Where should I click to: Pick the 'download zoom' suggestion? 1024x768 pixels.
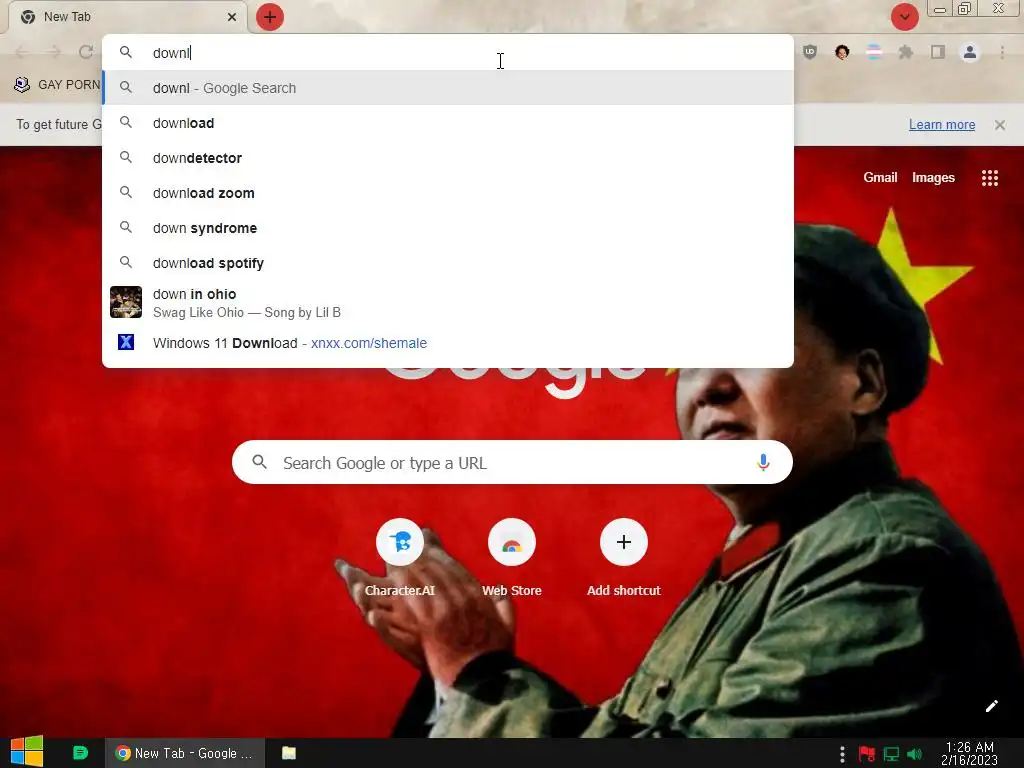click(448, 193)
